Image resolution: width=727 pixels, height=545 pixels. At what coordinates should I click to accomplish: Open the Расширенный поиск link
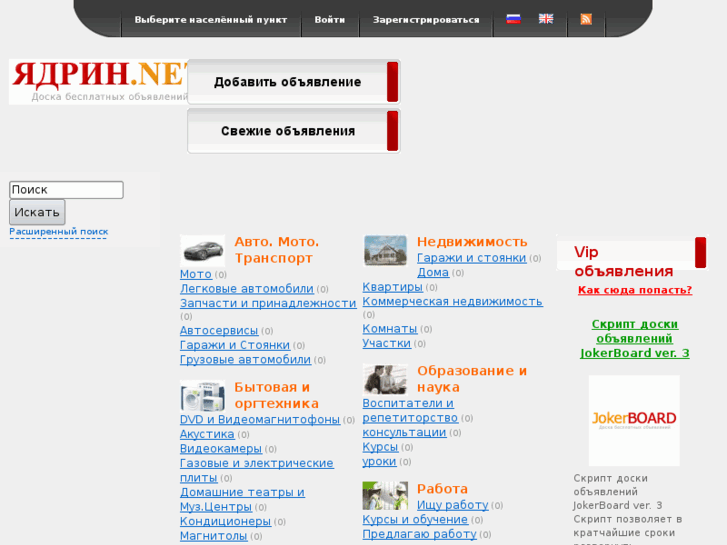[x=58, y=231]
